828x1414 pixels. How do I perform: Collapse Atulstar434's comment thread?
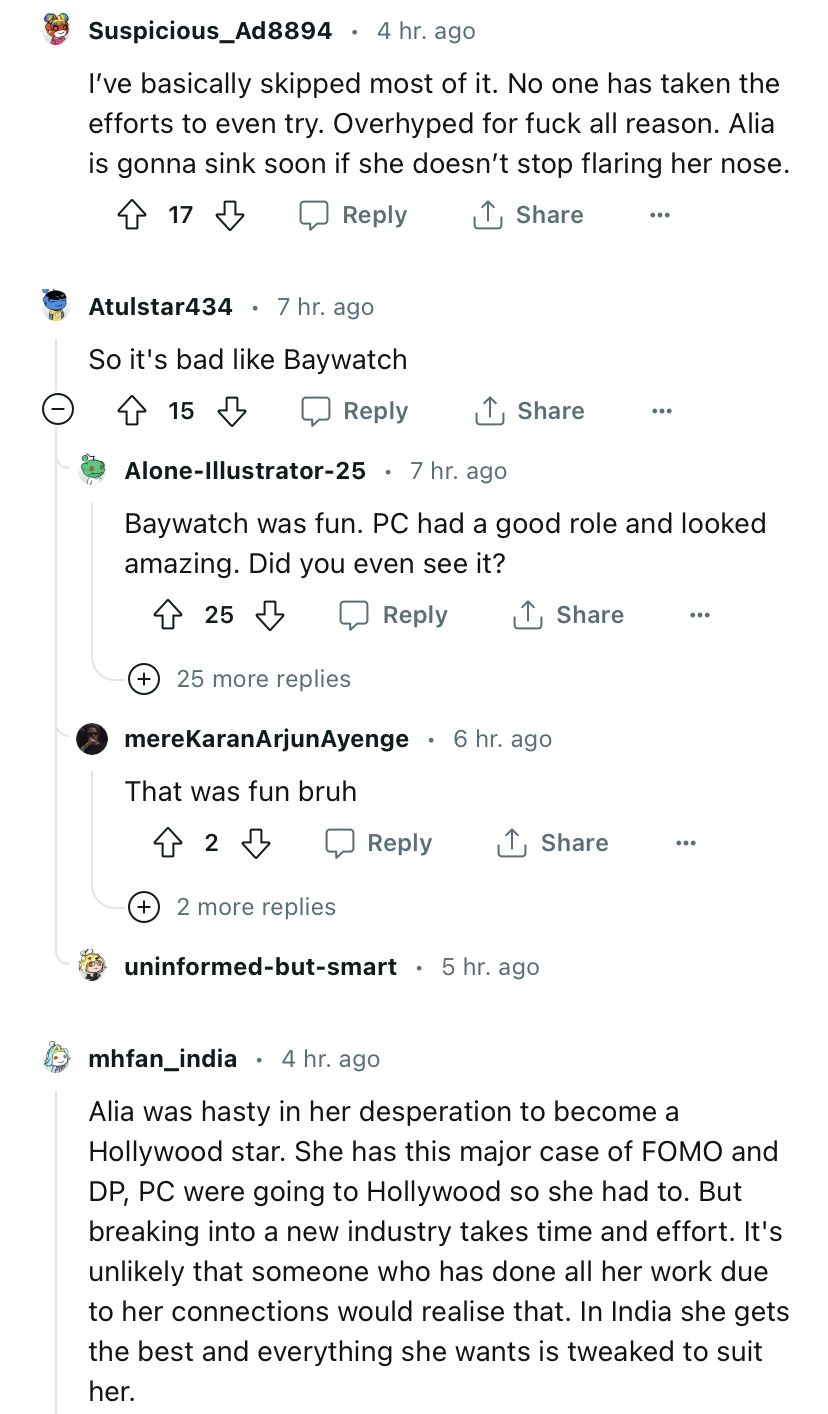point(60,411)
